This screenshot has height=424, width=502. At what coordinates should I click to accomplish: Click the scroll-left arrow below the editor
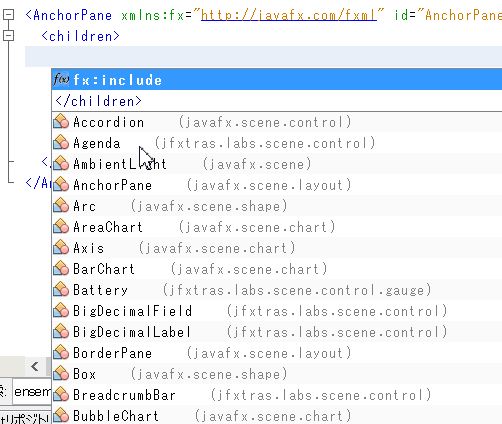[x=35, y=367]
